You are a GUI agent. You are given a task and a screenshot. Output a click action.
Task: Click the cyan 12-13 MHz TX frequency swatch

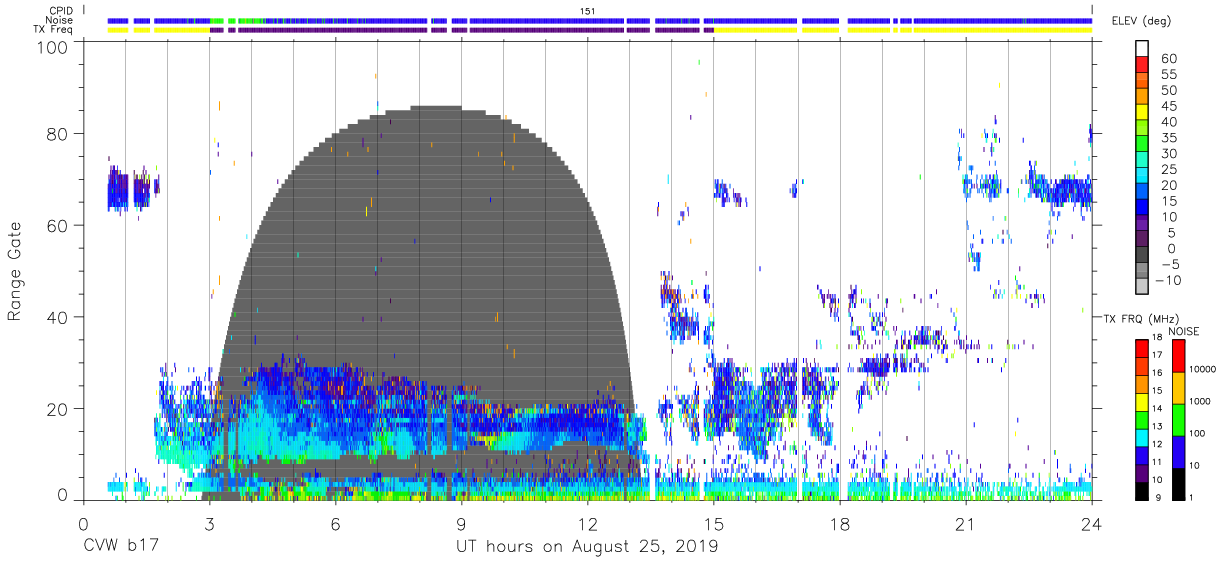pyautogui.click(x=1142, y=437)
